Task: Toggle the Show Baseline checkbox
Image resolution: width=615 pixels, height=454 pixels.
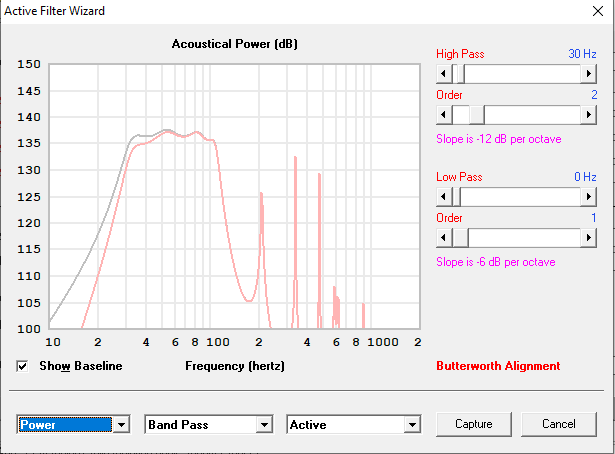Action: click(22, 366)
